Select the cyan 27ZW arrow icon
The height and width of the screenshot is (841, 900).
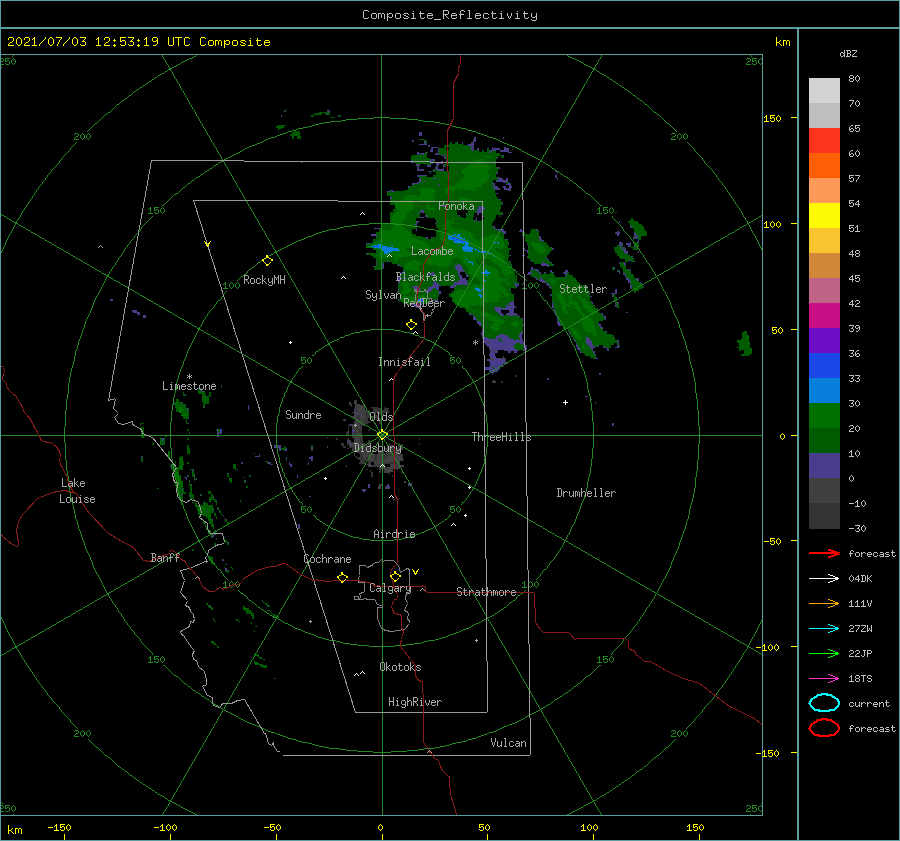(824, 628)
